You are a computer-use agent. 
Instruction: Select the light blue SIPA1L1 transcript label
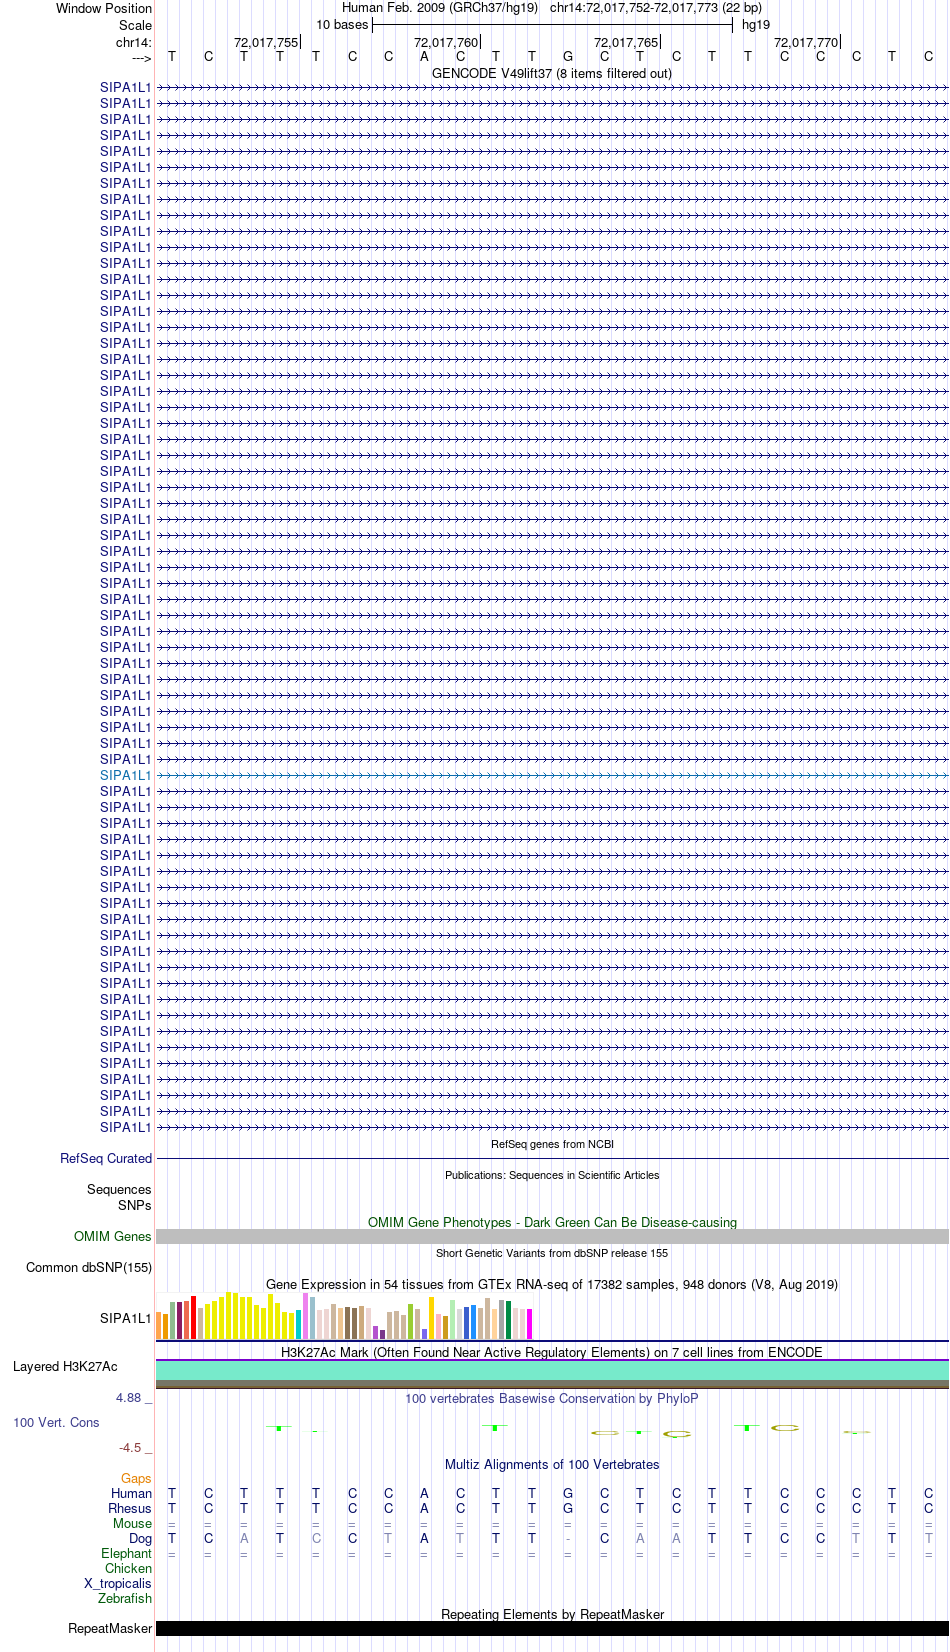click(x=126, y=775)
